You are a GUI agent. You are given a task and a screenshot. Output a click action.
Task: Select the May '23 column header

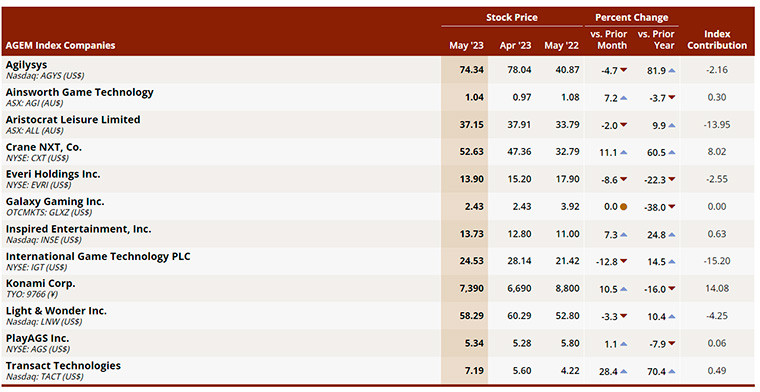(x=466, y=46)
